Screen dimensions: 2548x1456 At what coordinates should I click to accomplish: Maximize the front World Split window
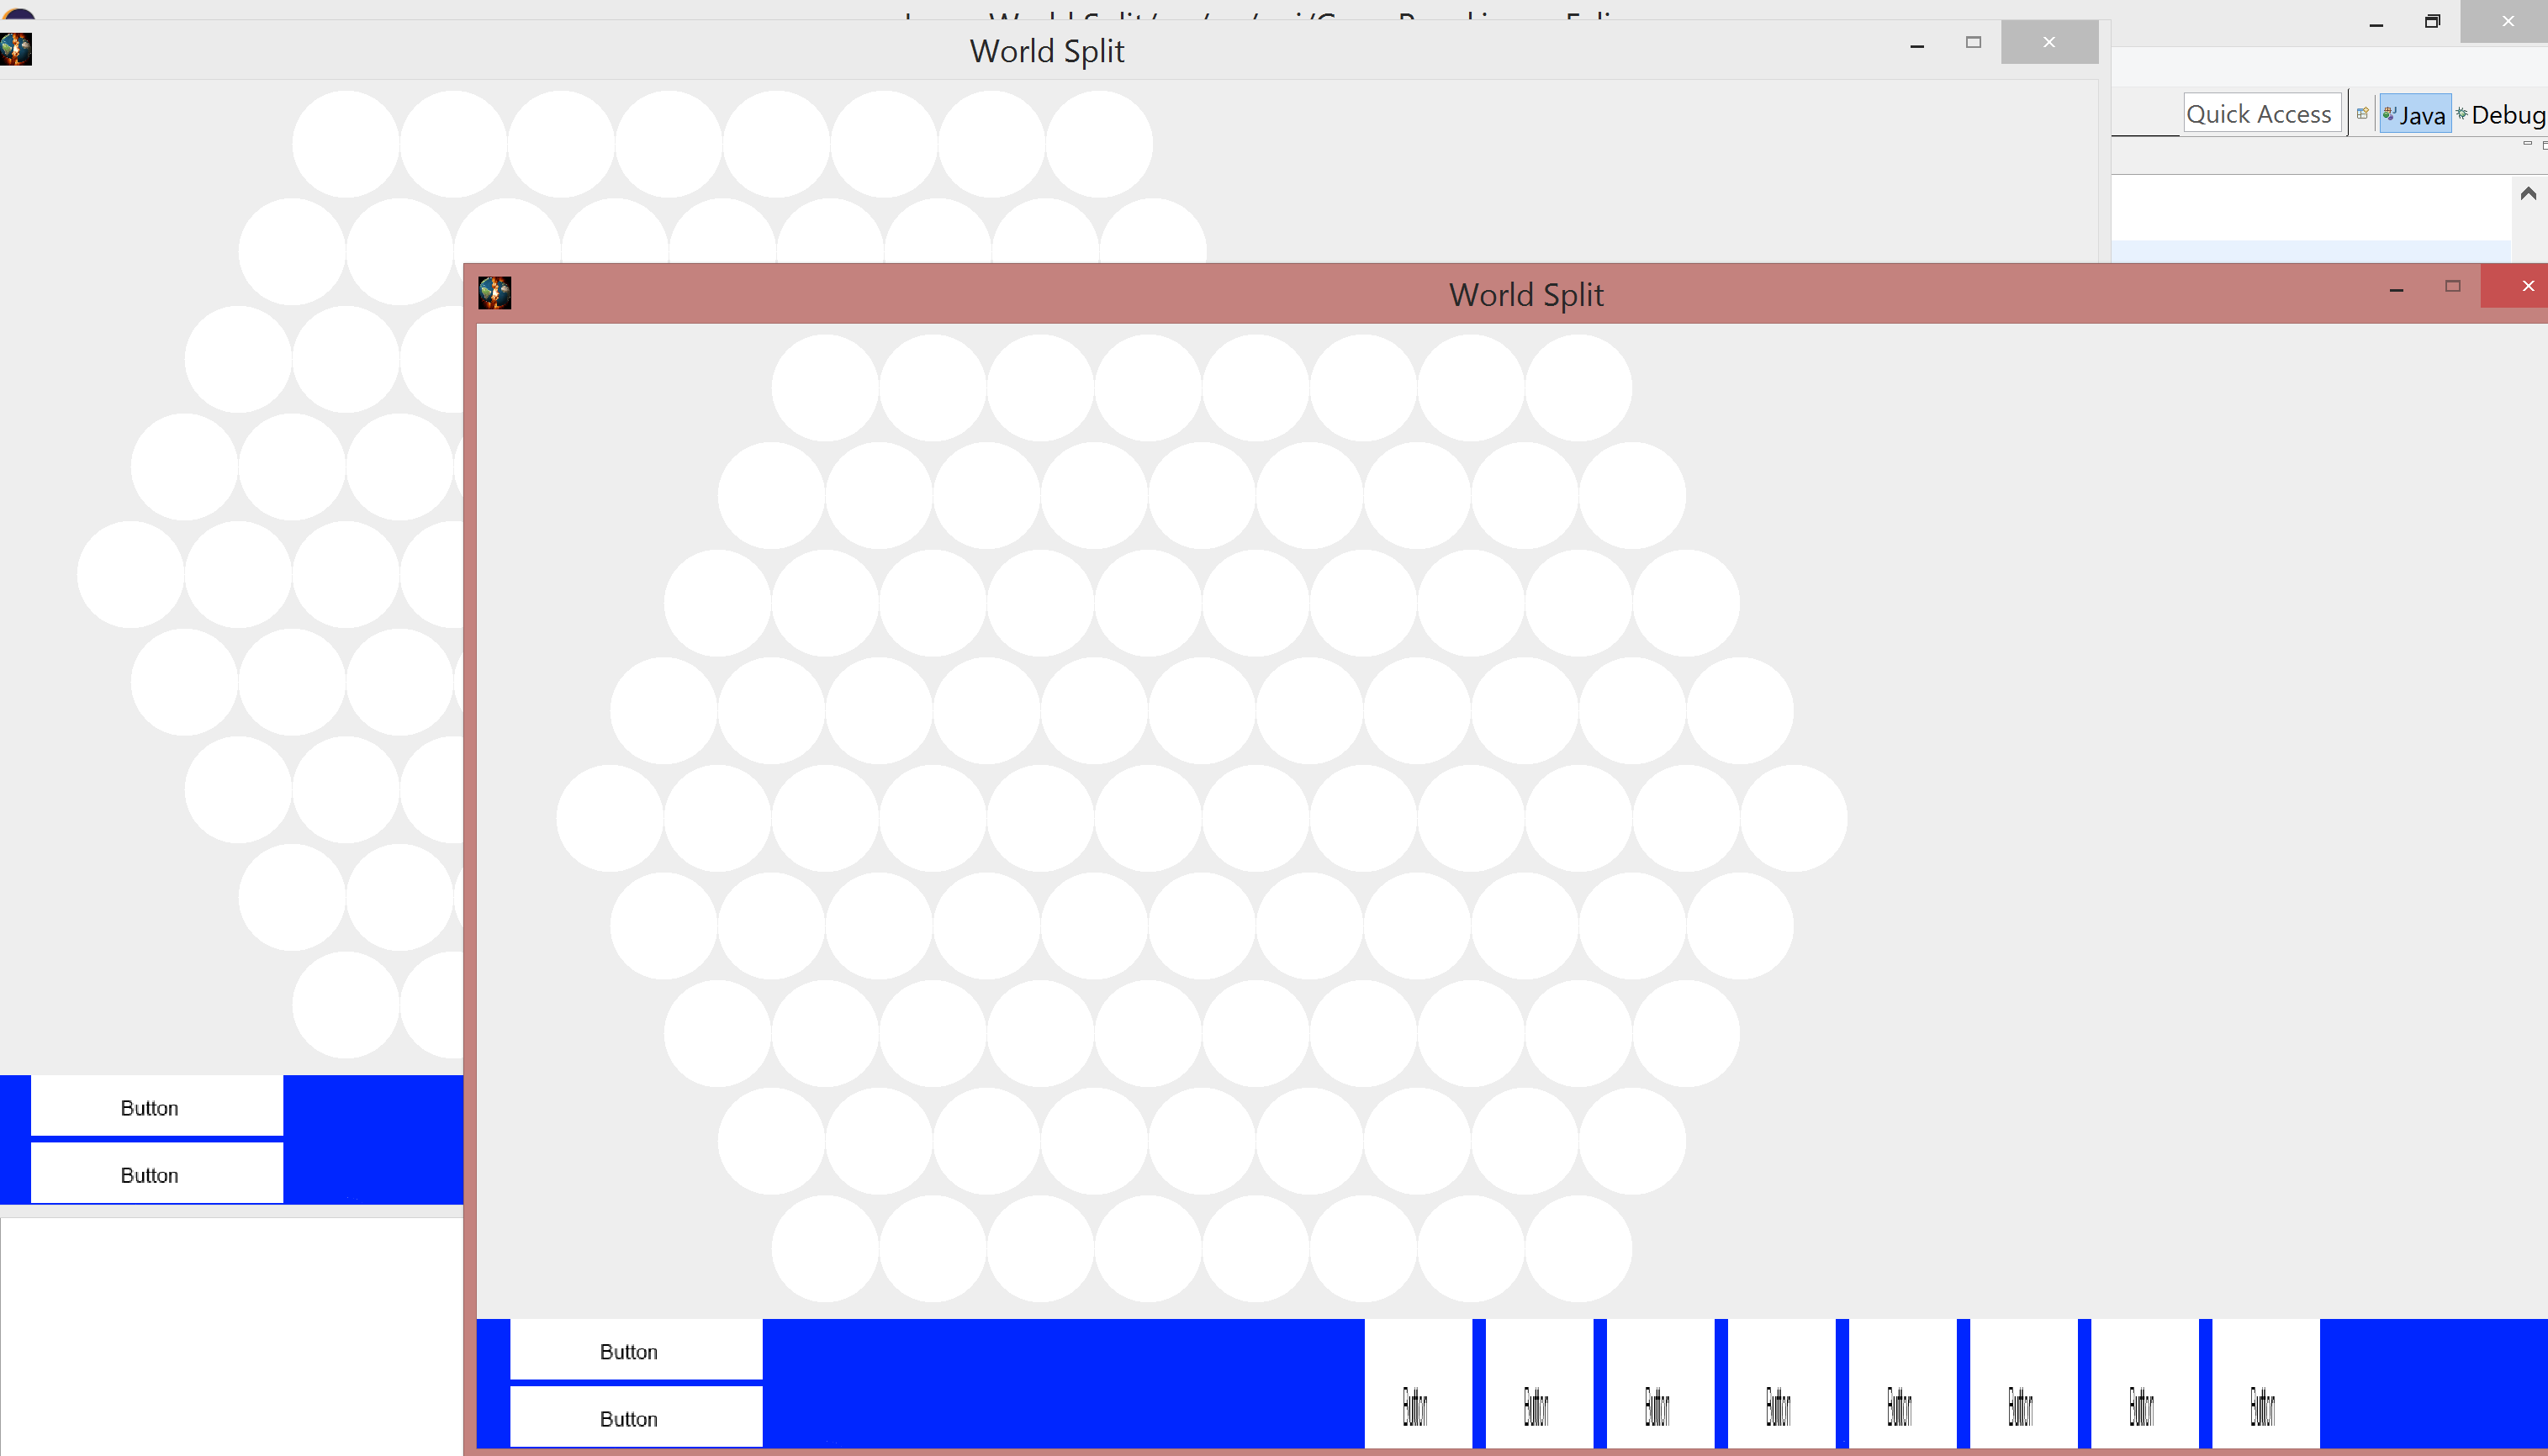pyautogui.click(x=2452, y=286)
